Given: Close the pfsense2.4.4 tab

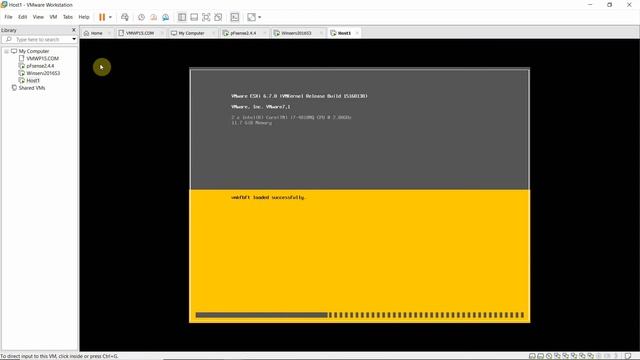Looking at the screenshot, I should (x=264, y=33).
